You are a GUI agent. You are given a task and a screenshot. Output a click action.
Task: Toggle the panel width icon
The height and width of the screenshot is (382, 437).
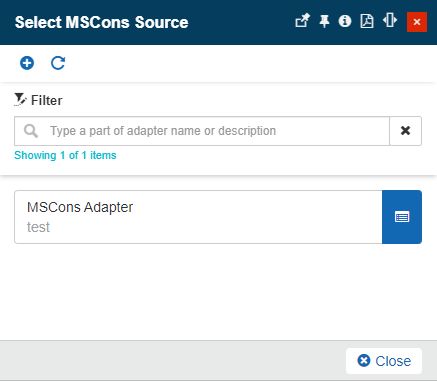tap(390, 21)
